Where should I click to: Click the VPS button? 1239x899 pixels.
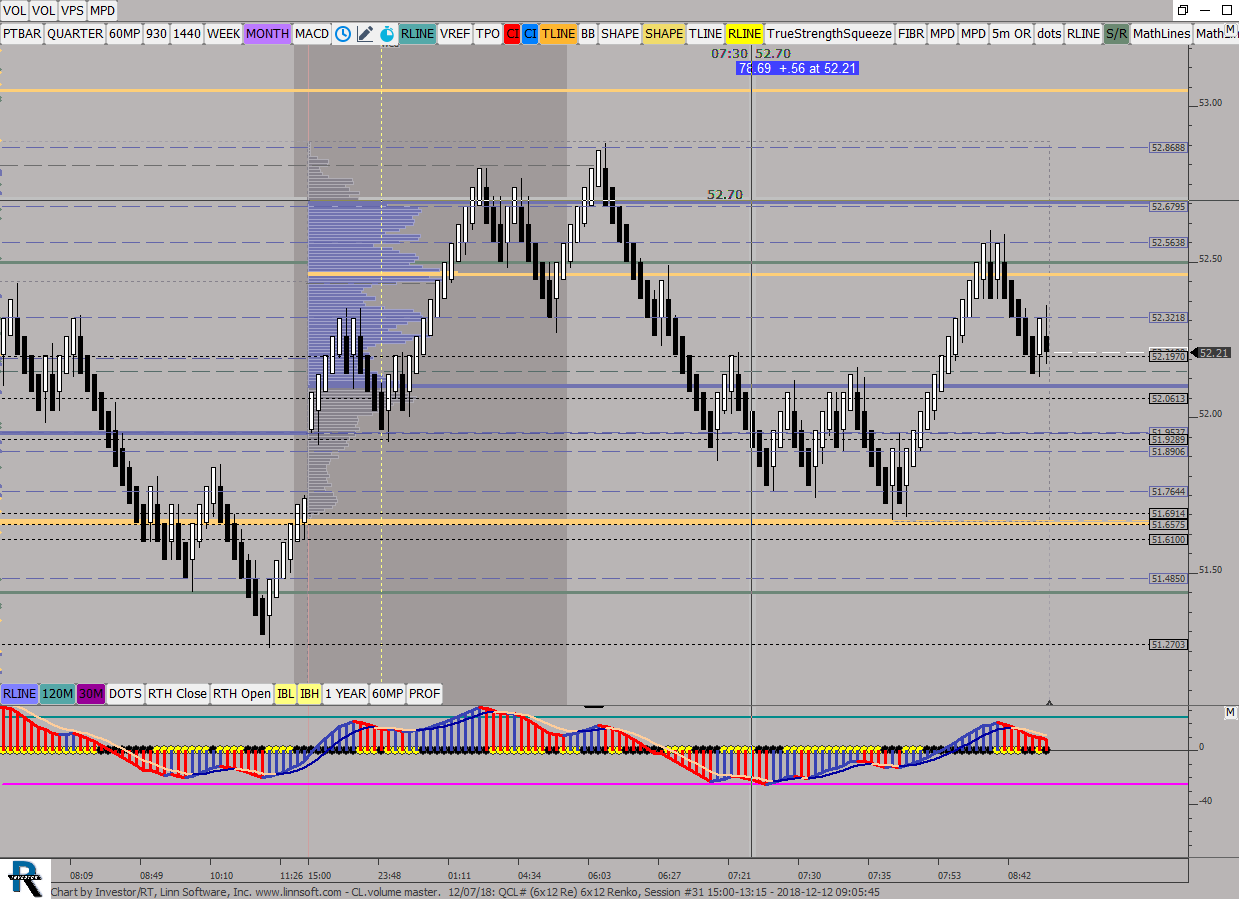click(72, 10)
